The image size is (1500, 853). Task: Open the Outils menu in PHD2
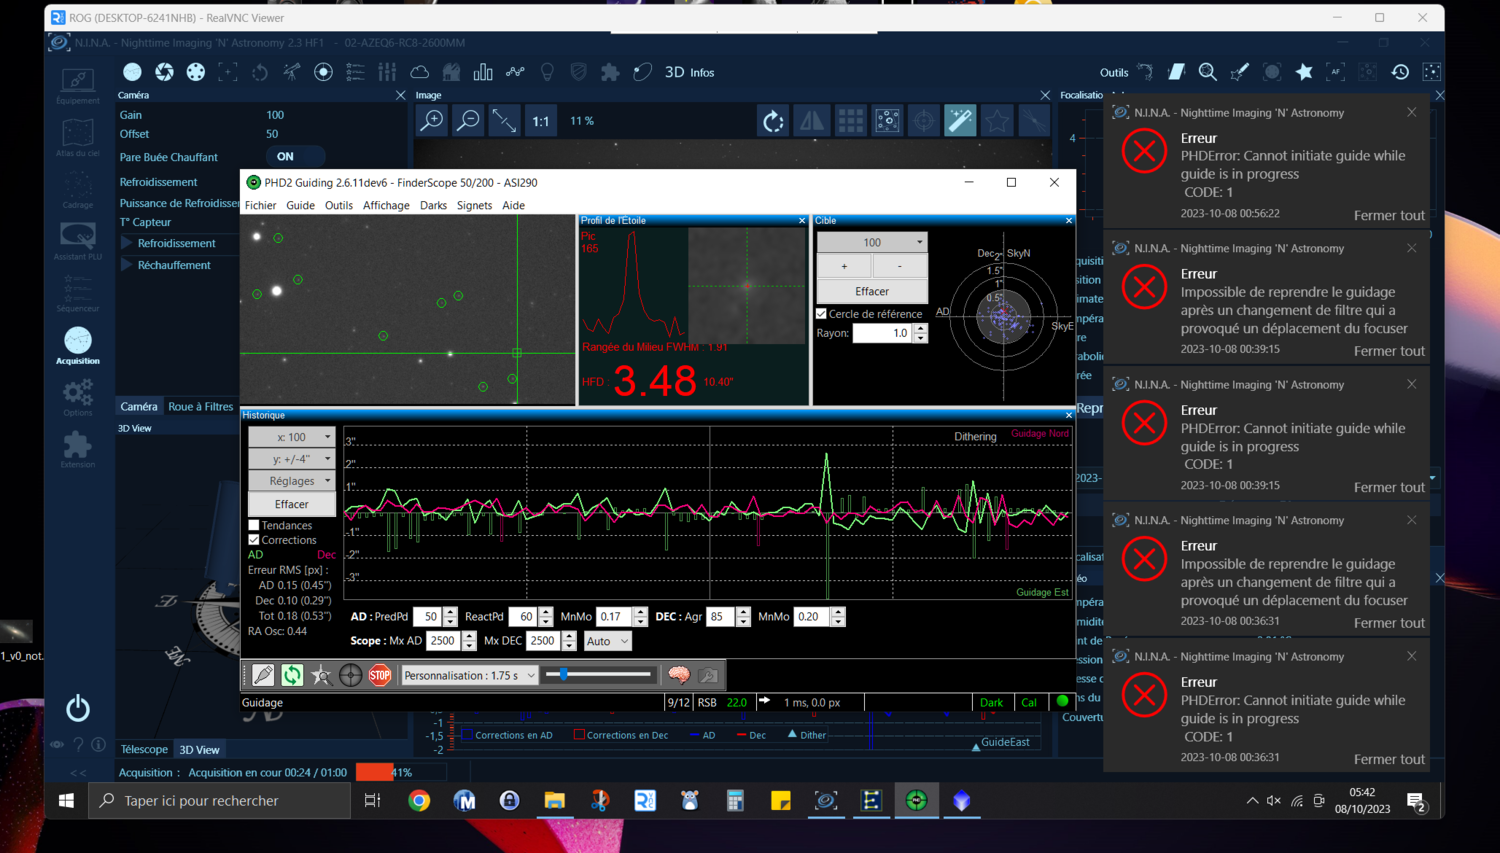(x=338, y=205)
